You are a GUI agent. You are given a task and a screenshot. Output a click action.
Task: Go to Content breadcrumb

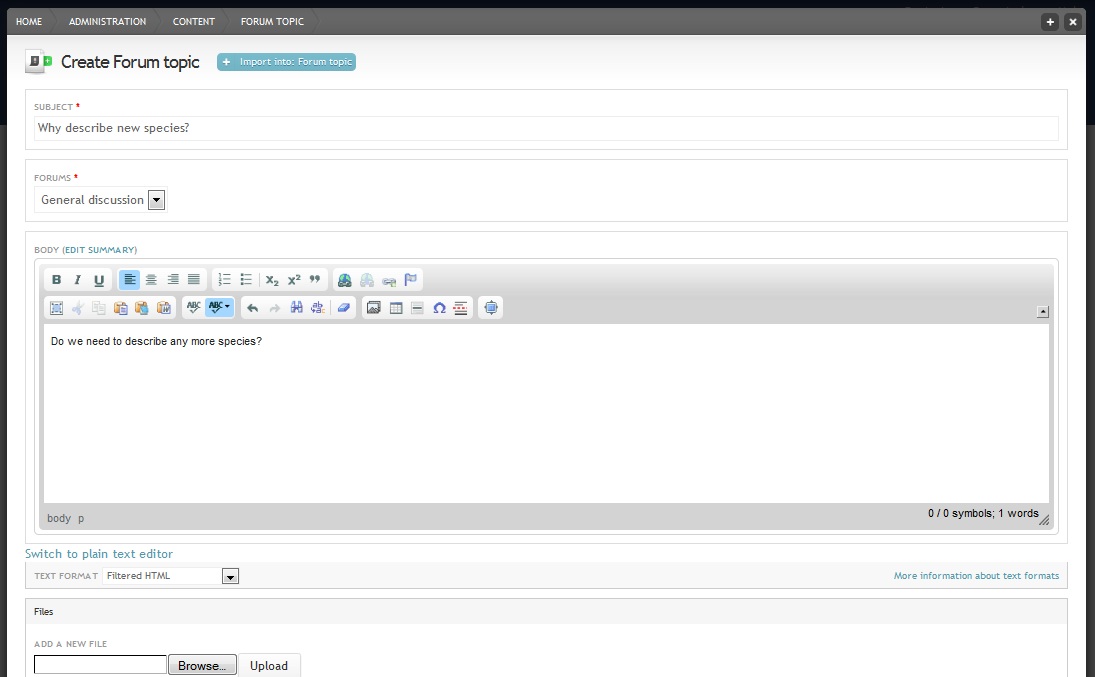coord(193,22)
